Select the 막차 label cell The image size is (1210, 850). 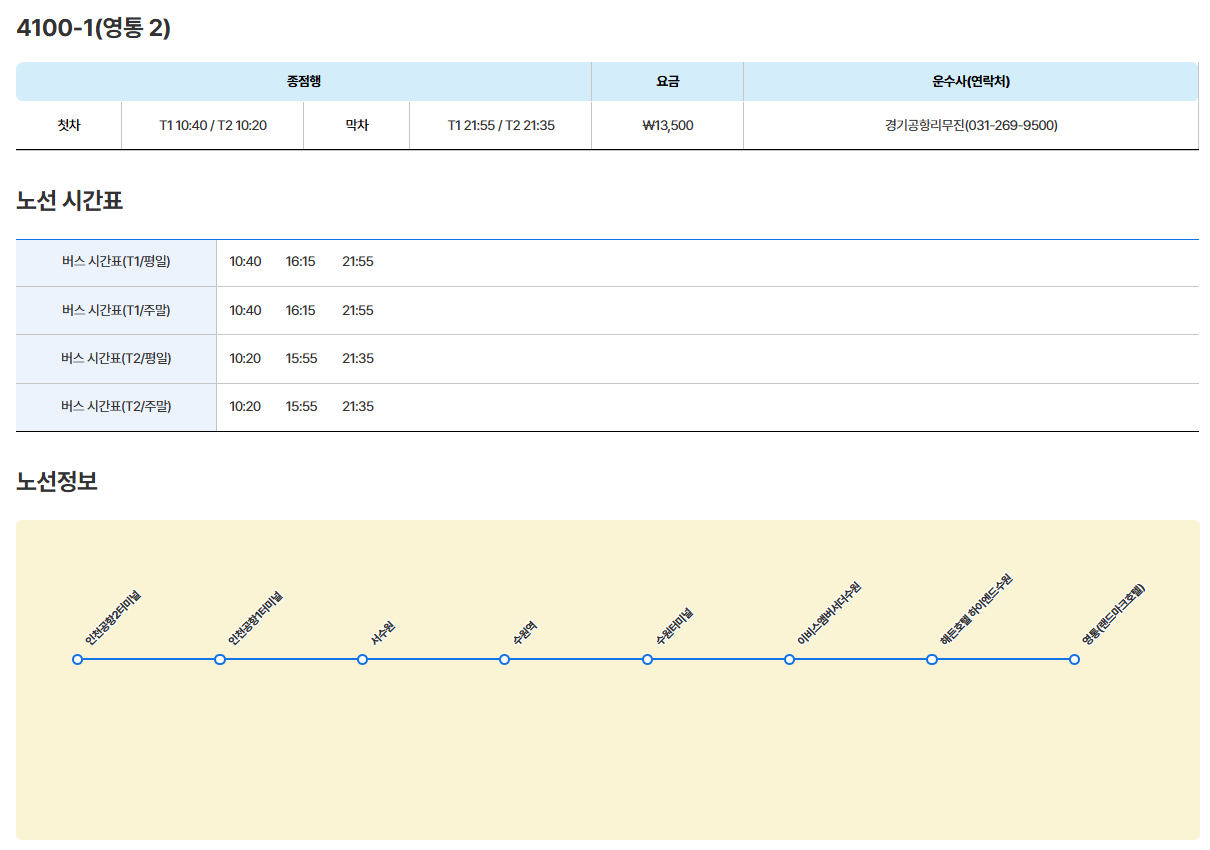tap(357, 125)
